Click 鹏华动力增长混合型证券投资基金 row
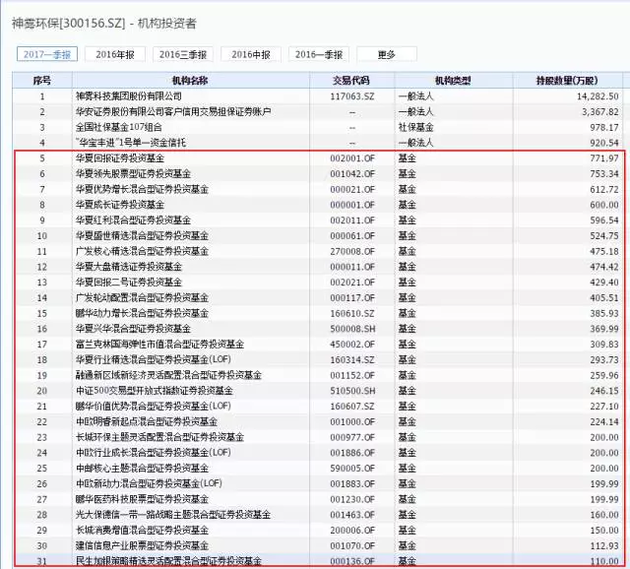 coord(317,313)
